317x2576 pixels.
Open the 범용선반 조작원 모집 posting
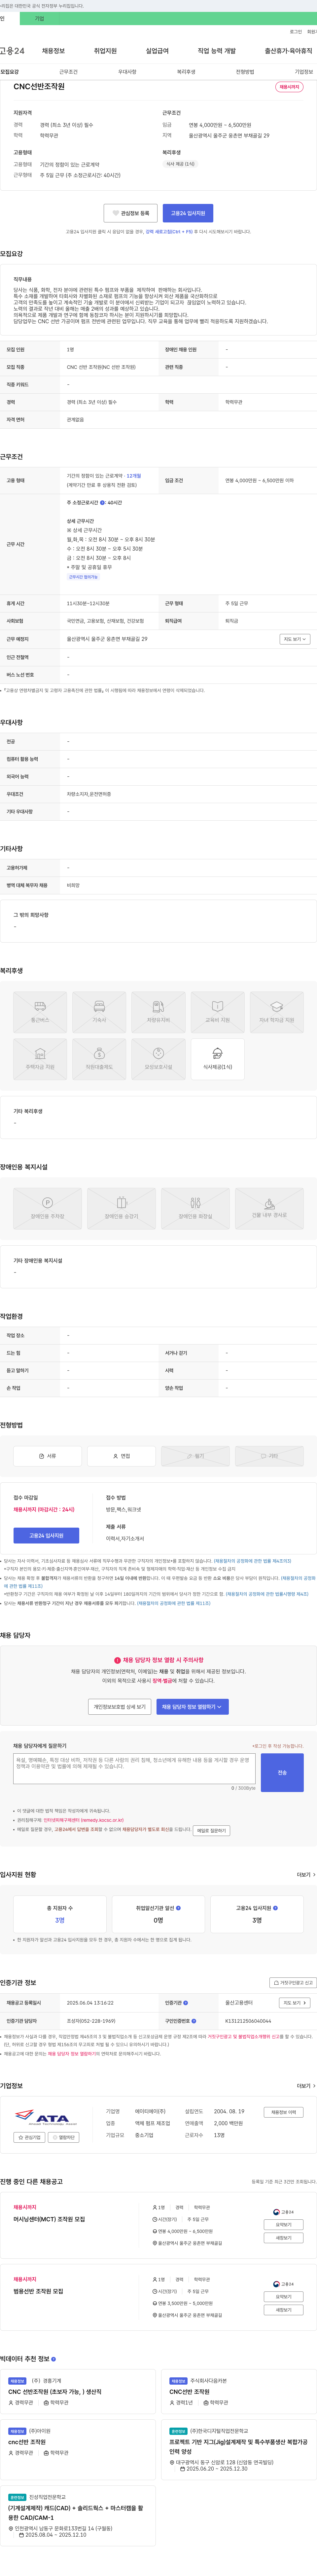[38, 2291]
